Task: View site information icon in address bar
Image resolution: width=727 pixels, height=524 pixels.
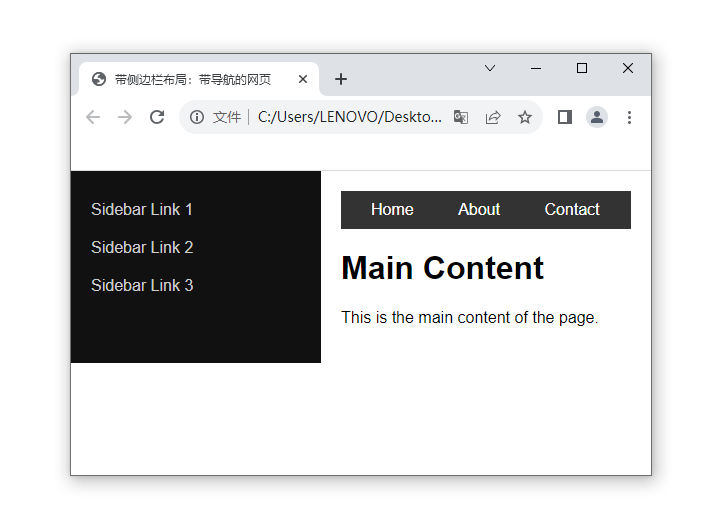Action: (x=197, y=117)
